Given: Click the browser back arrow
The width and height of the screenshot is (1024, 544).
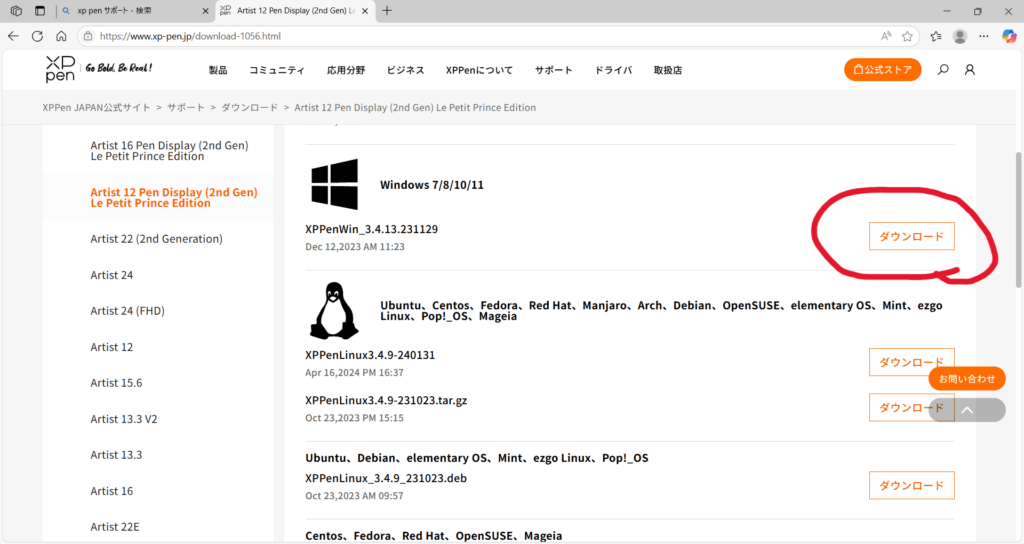Looking at the screenshot, I should point(13,36).
